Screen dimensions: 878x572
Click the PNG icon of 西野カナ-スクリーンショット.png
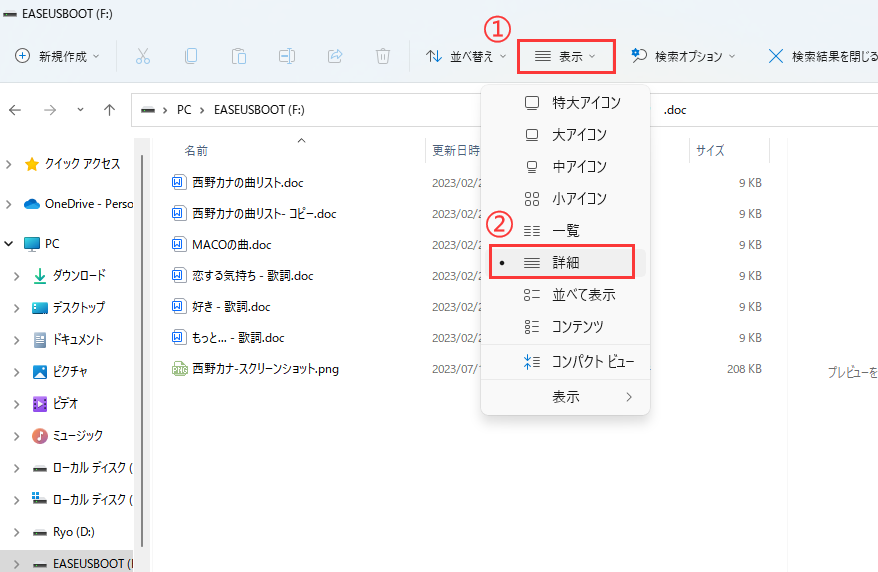(179, 369)
